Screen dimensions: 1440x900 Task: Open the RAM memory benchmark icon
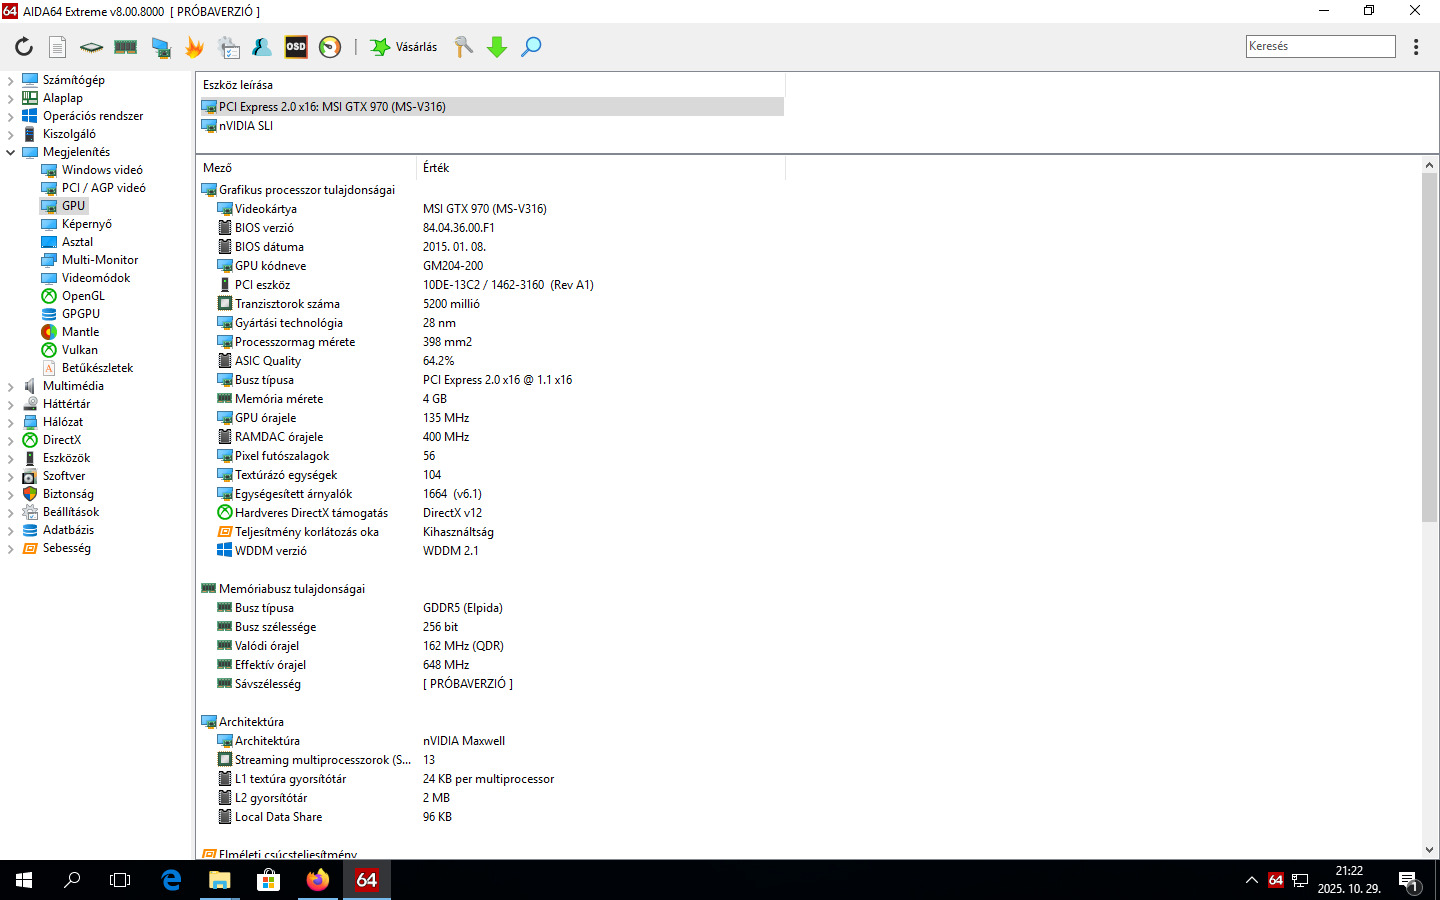point(126,47)
